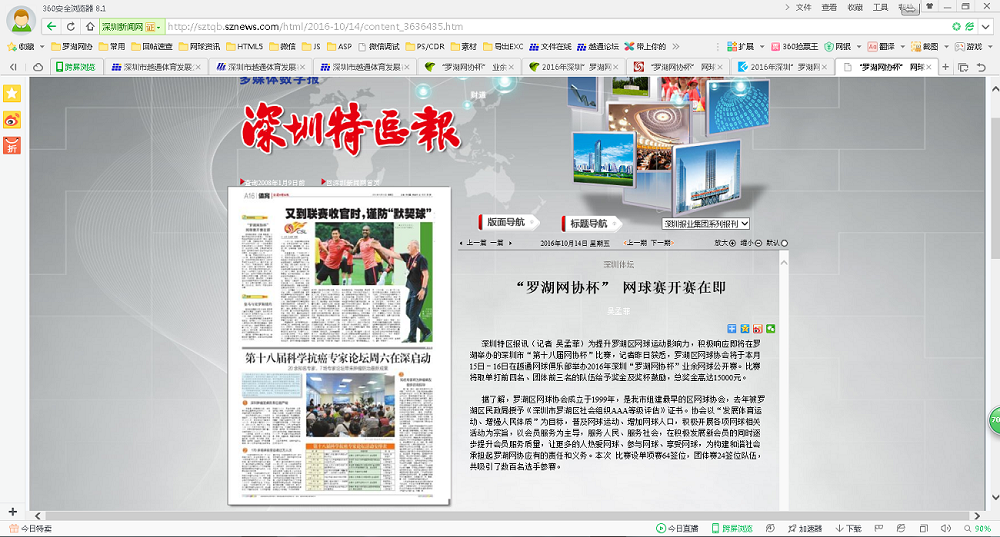Click the tab list window icon
Image resolution: width=1000 pixels, height=537 pixels.
[964, 67]
